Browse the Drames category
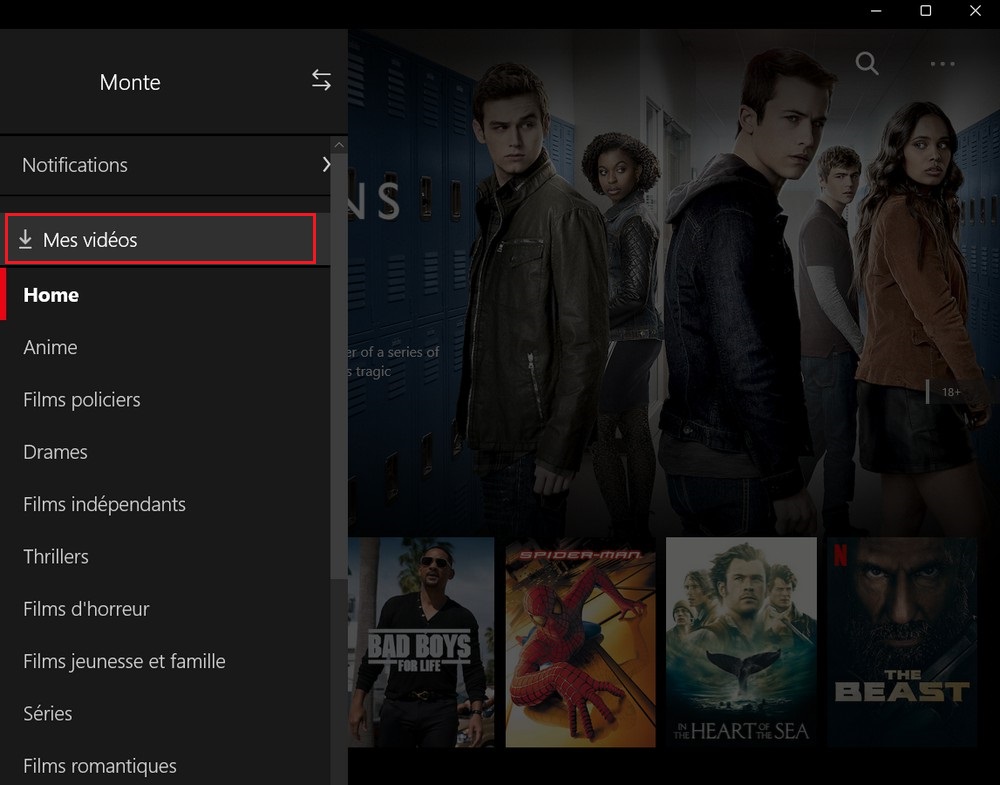This screenshot has width=1000, height=785. (x=55, y=452)
